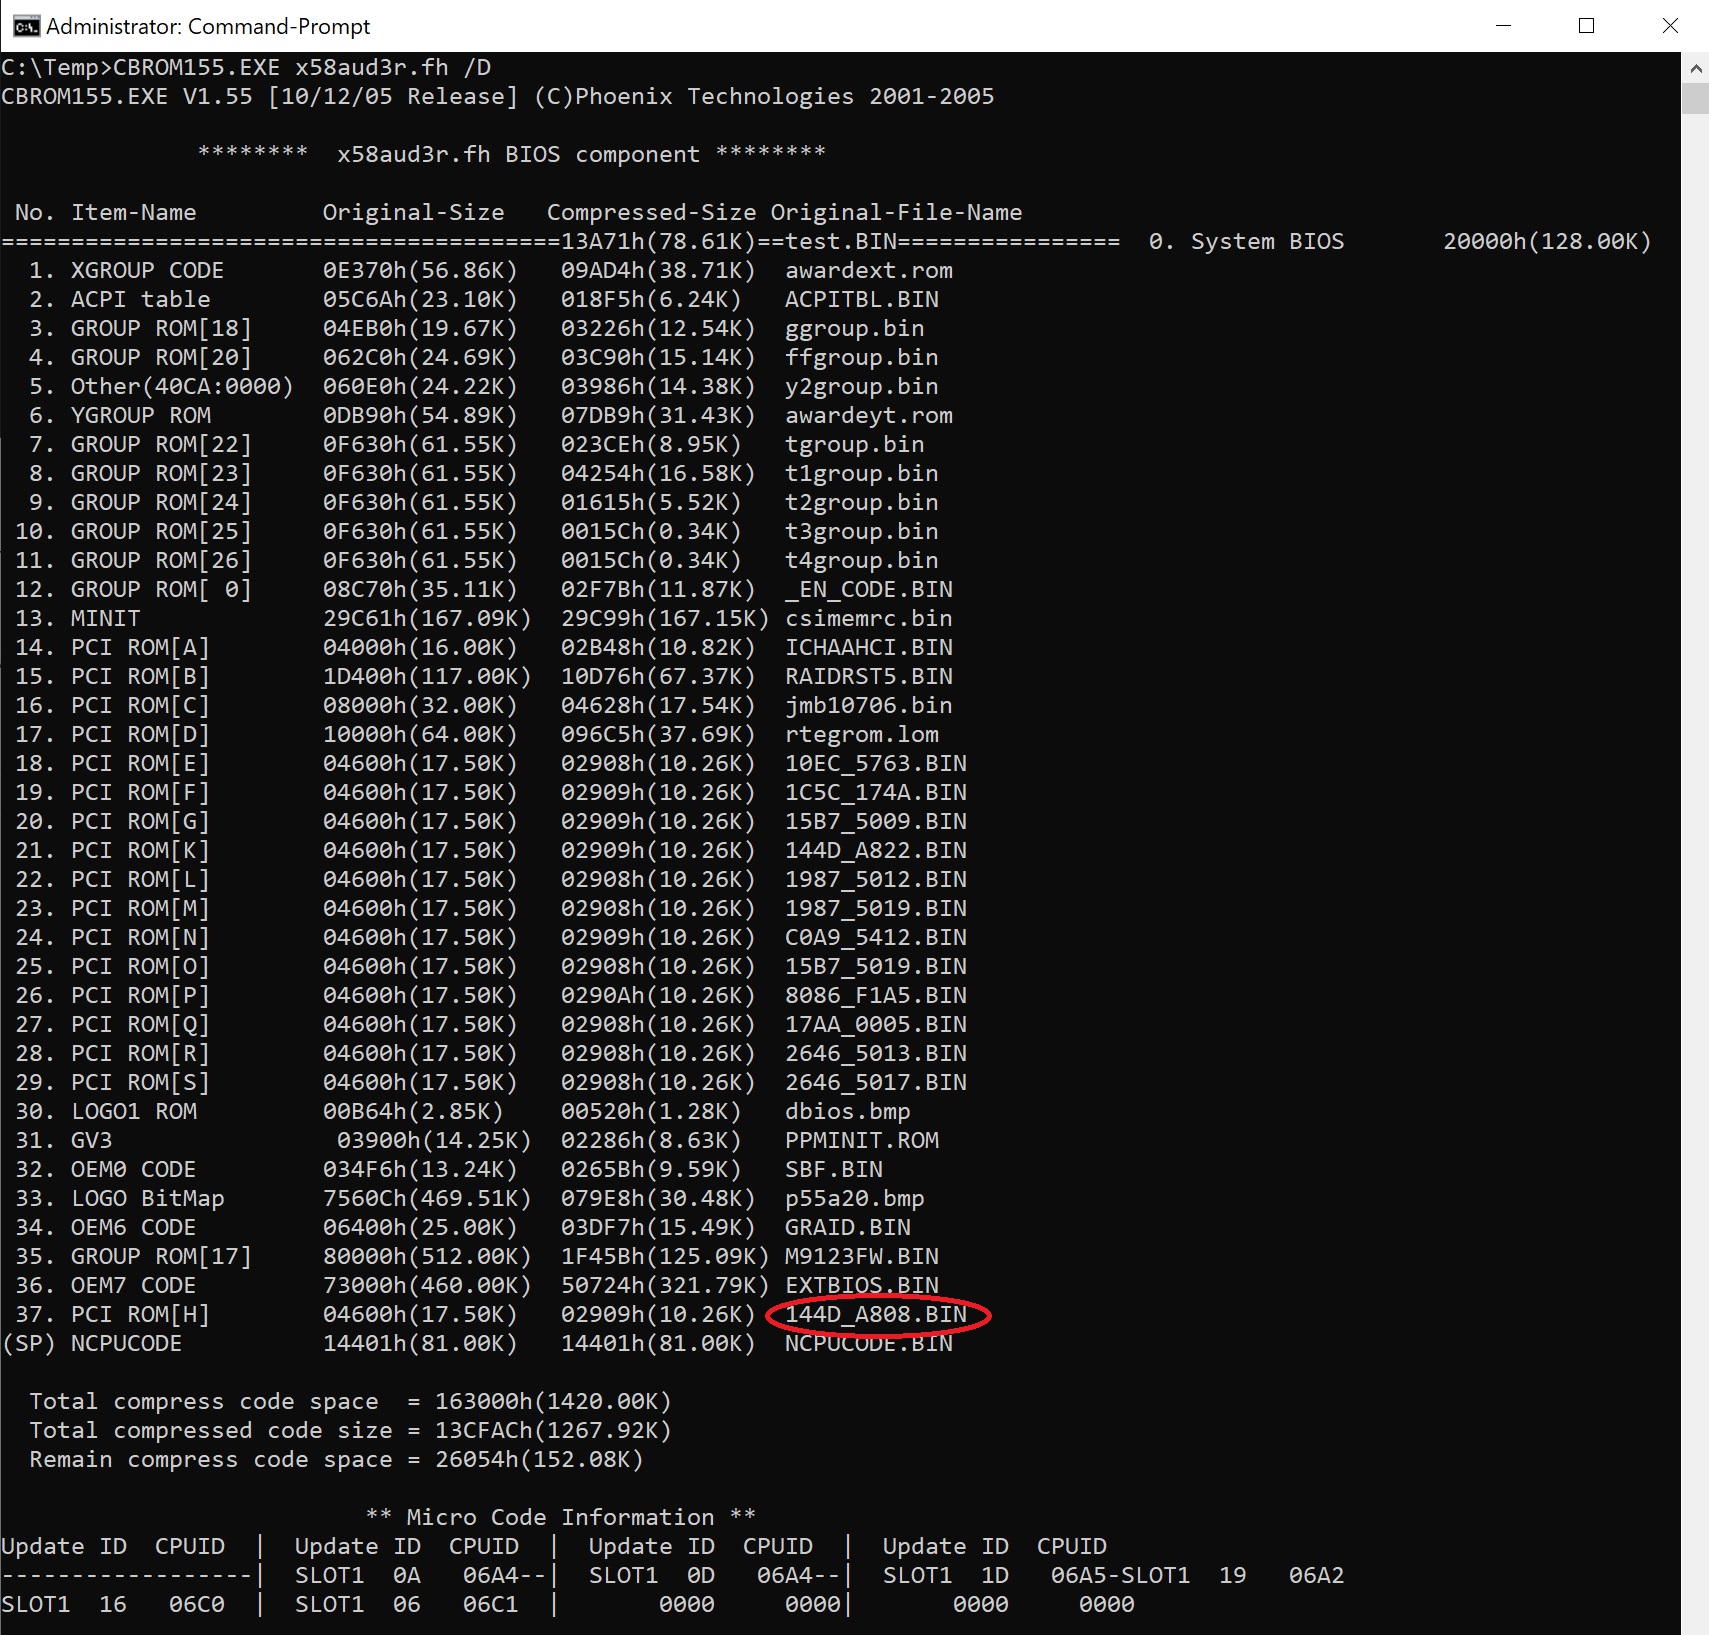1709x1635 pixels.
Task: Click 'test.BIN' in the System BIOS line
Action: pos(841,241)
